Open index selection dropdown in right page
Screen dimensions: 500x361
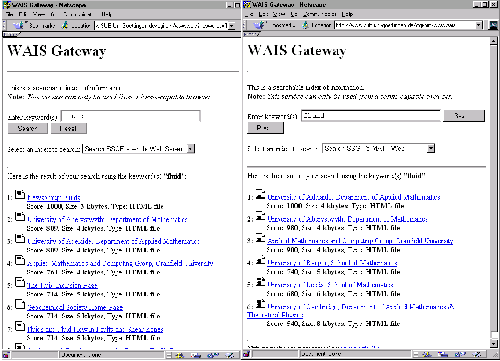[431, 148]
